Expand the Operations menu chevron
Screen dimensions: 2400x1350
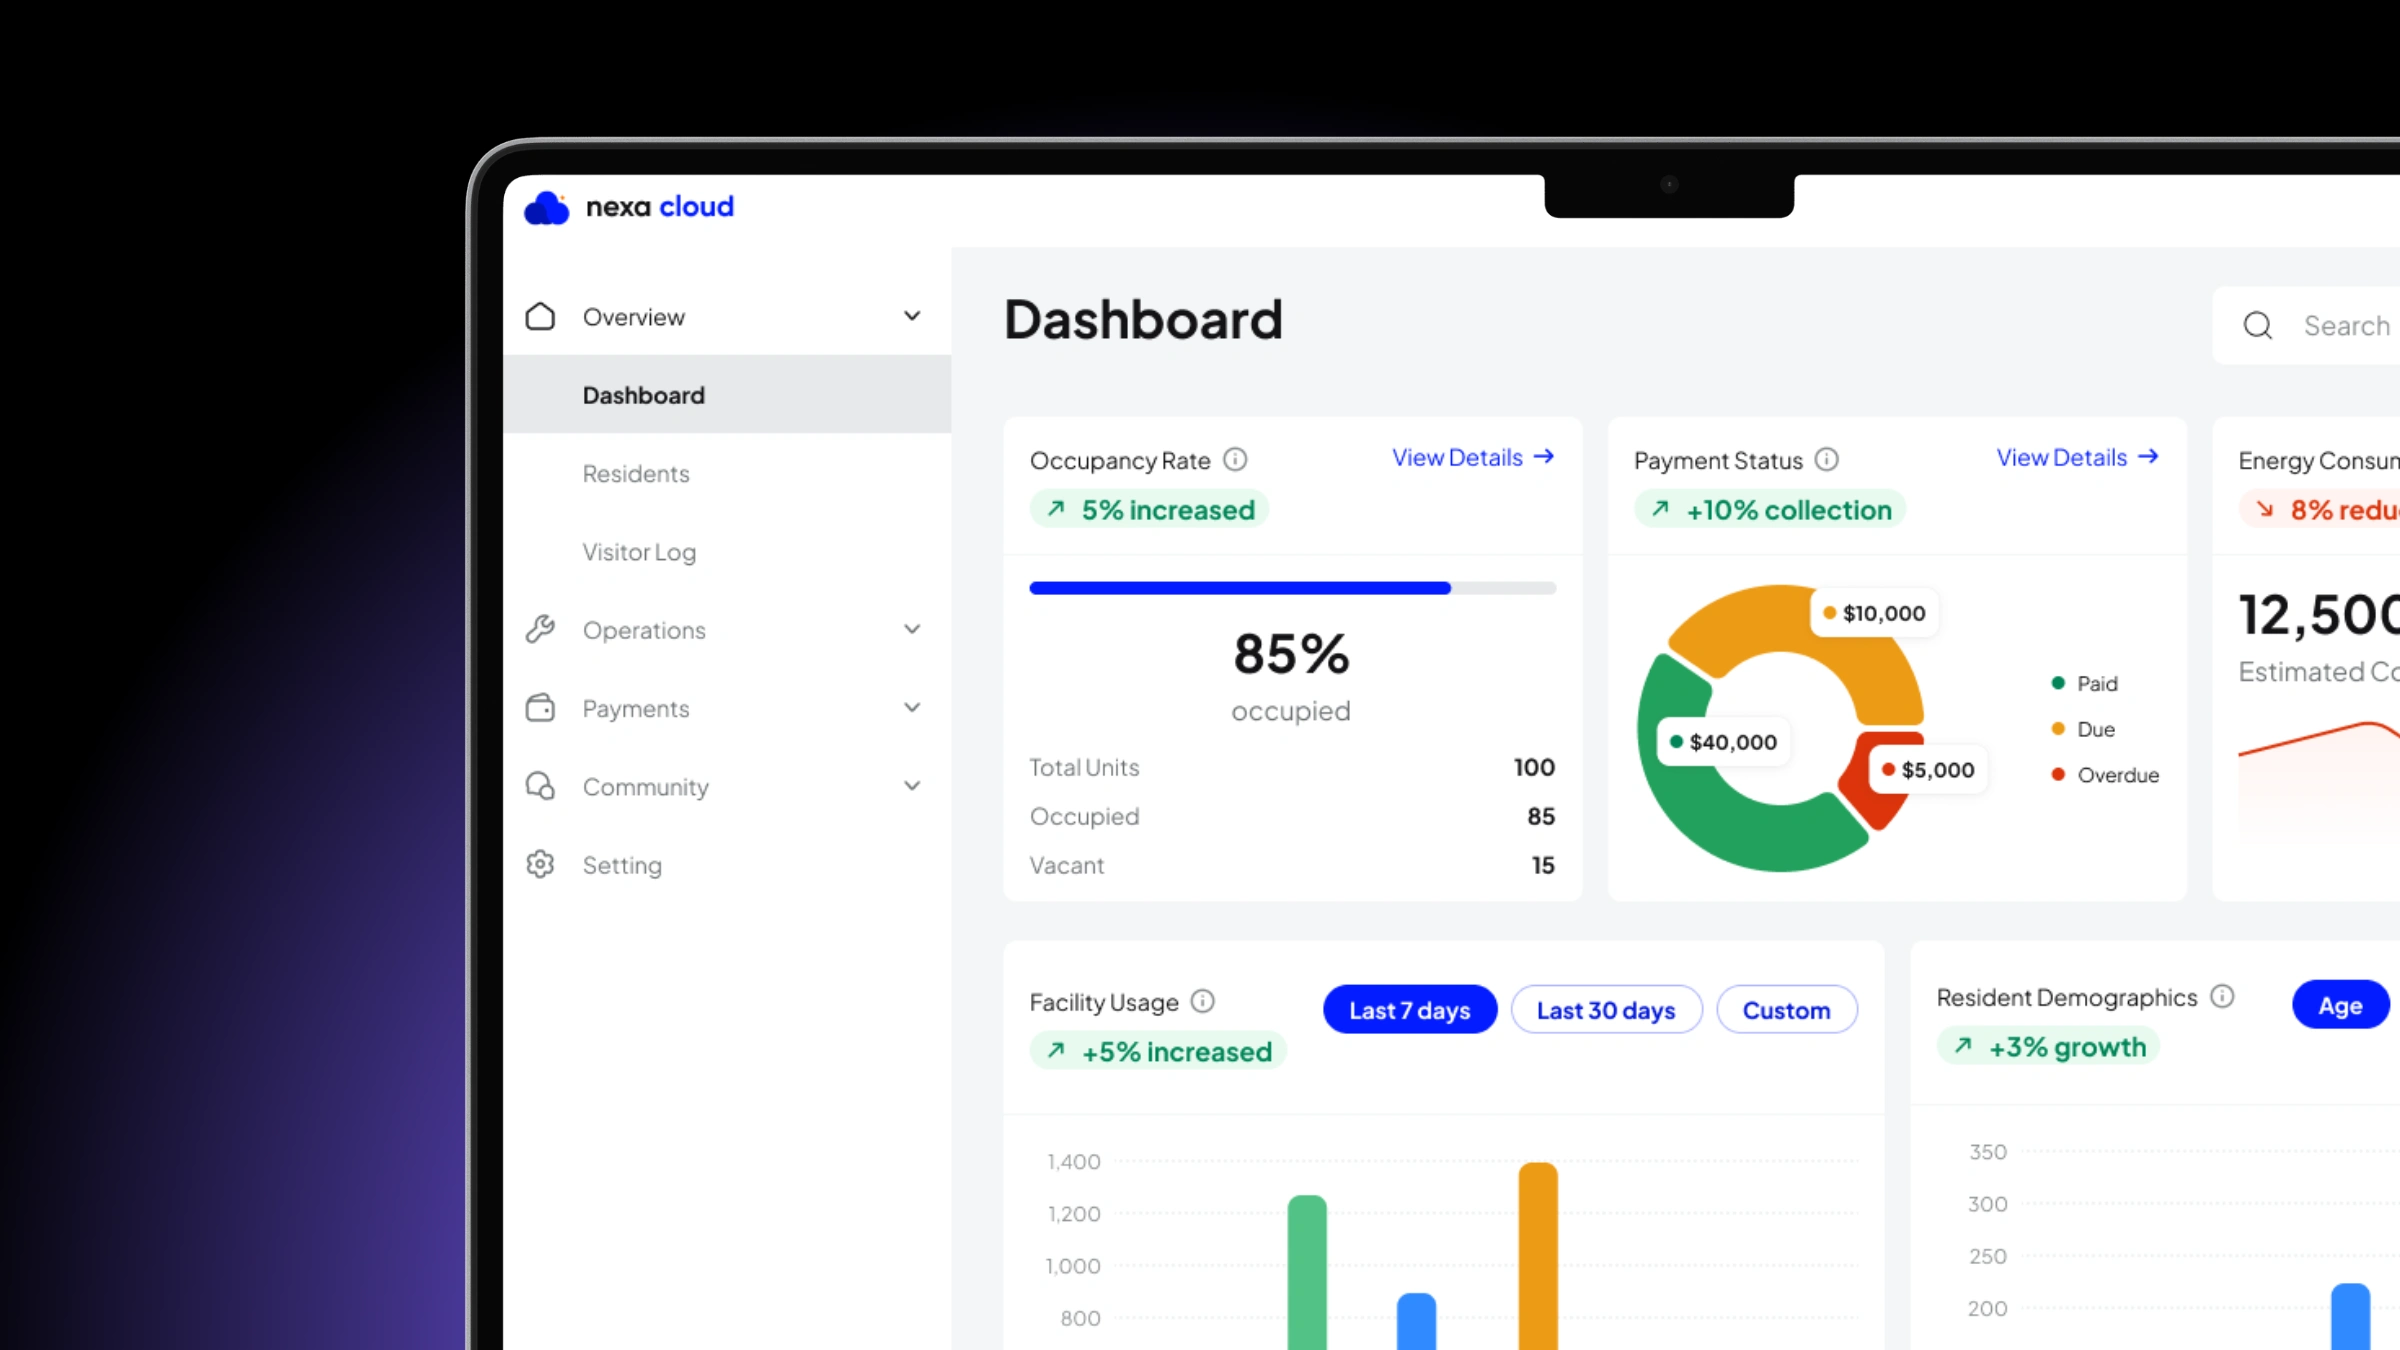pyautogui.click(x=912, y=629)
